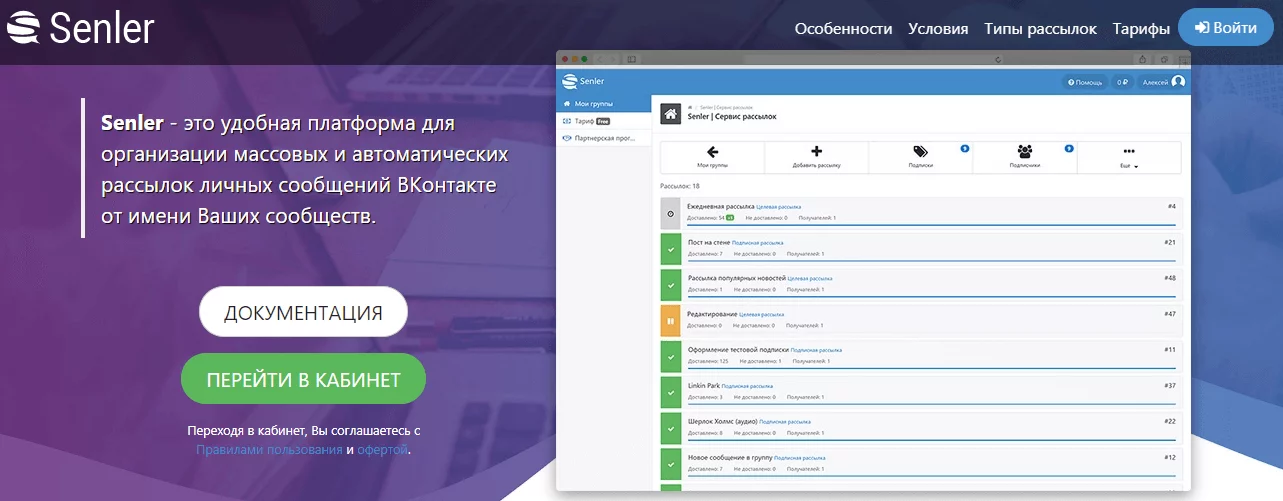This screenshot has height=501, width=1283.
Task: Click the Рассылок: 18 counter text
Action: pyautogui.click(x=680, y=186)
